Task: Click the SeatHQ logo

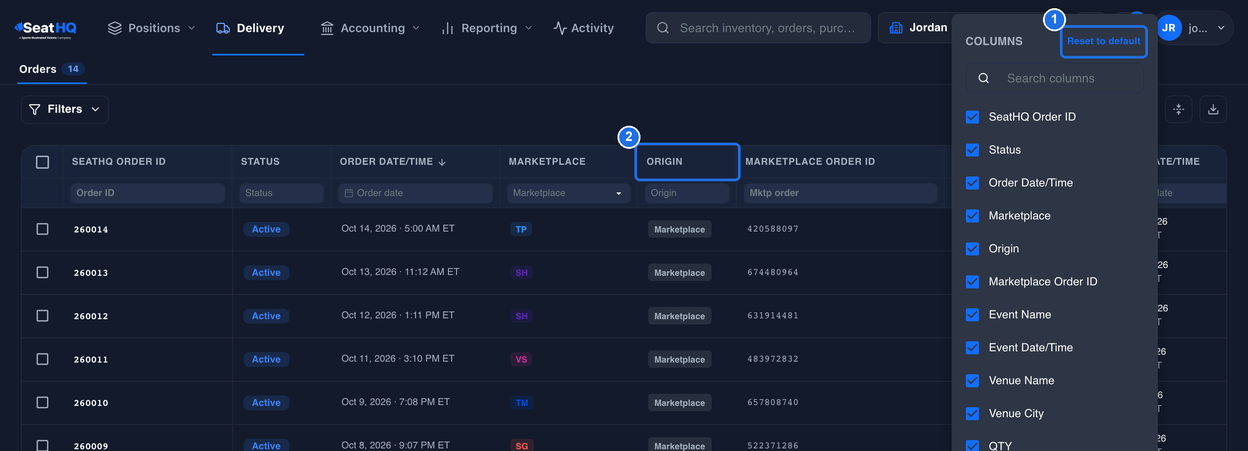Action: [45, 28]
